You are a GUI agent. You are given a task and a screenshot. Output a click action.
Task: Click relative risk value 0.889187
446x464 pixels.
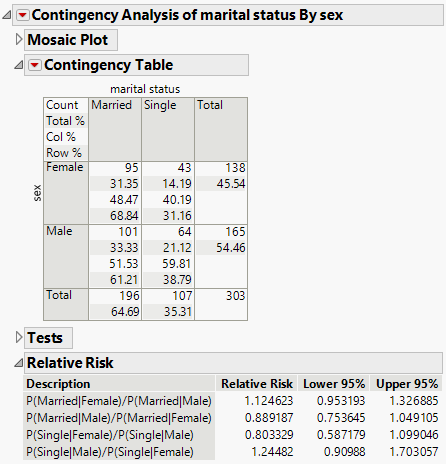coord(269,418)
